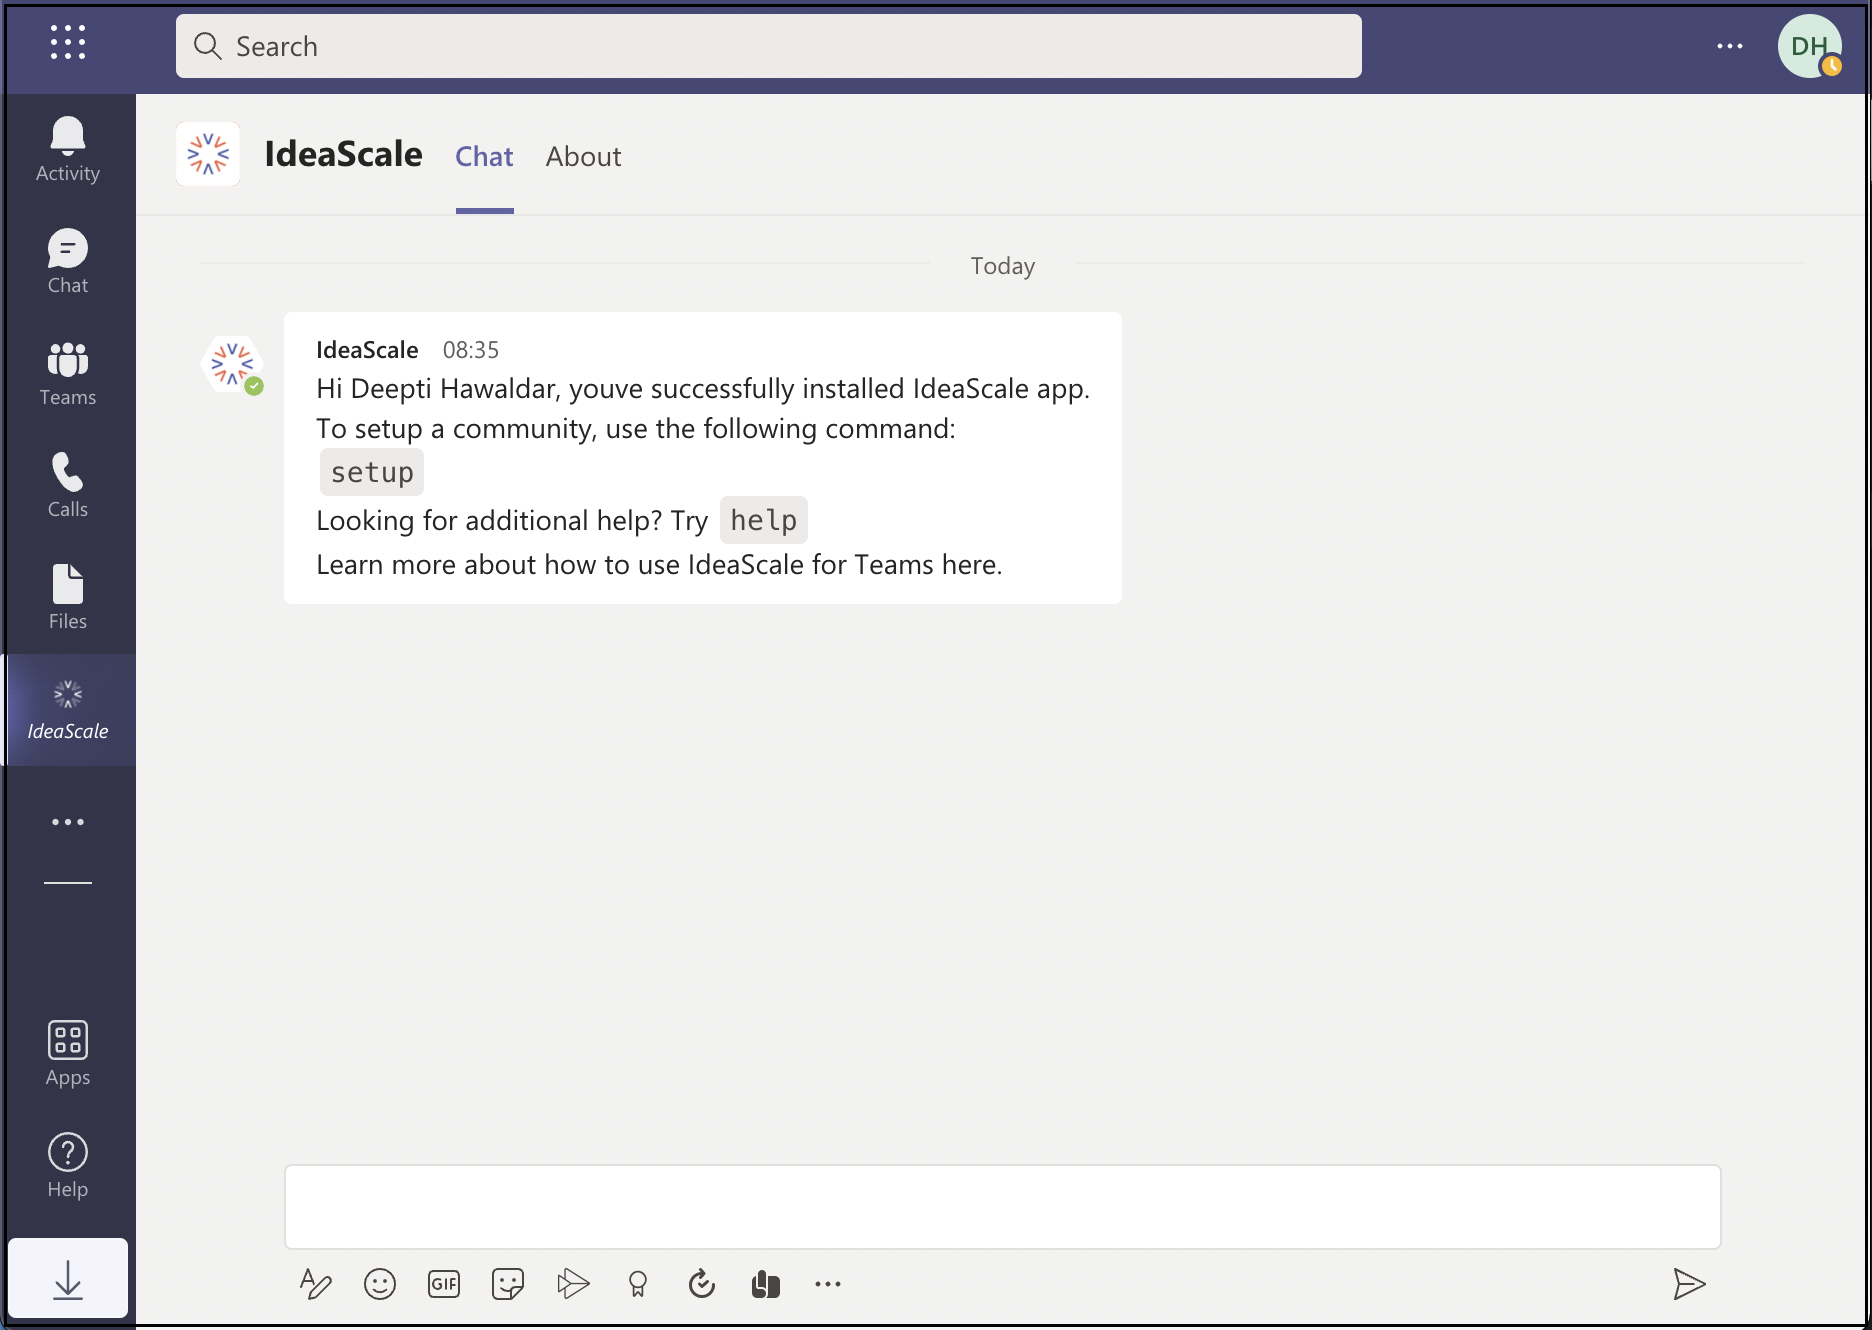
Task: Click the 'Learn more about how to use IdeaScale' line
Action: coord(659,565)
